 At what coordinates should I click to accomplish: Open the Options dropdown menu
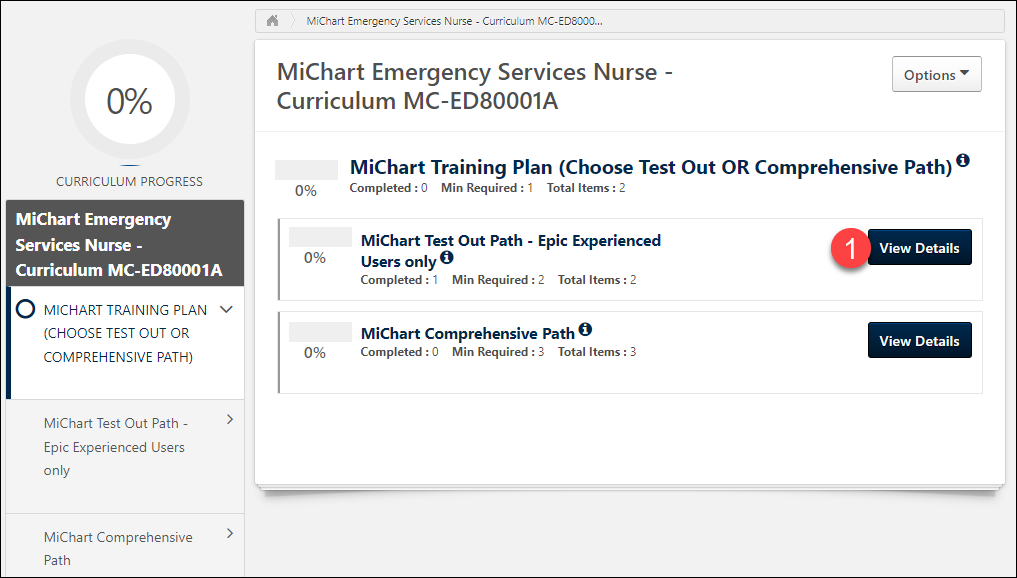tap(936, 75)
